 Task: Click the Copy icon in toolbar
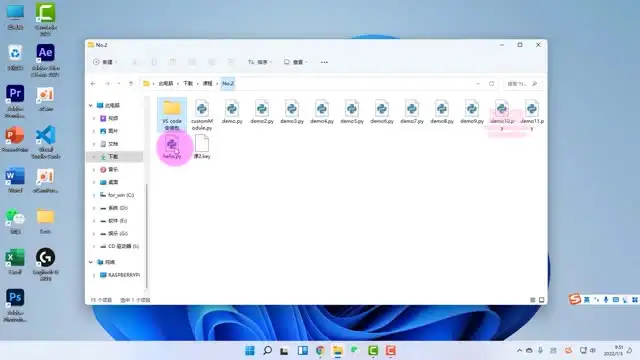coord(154,62)
